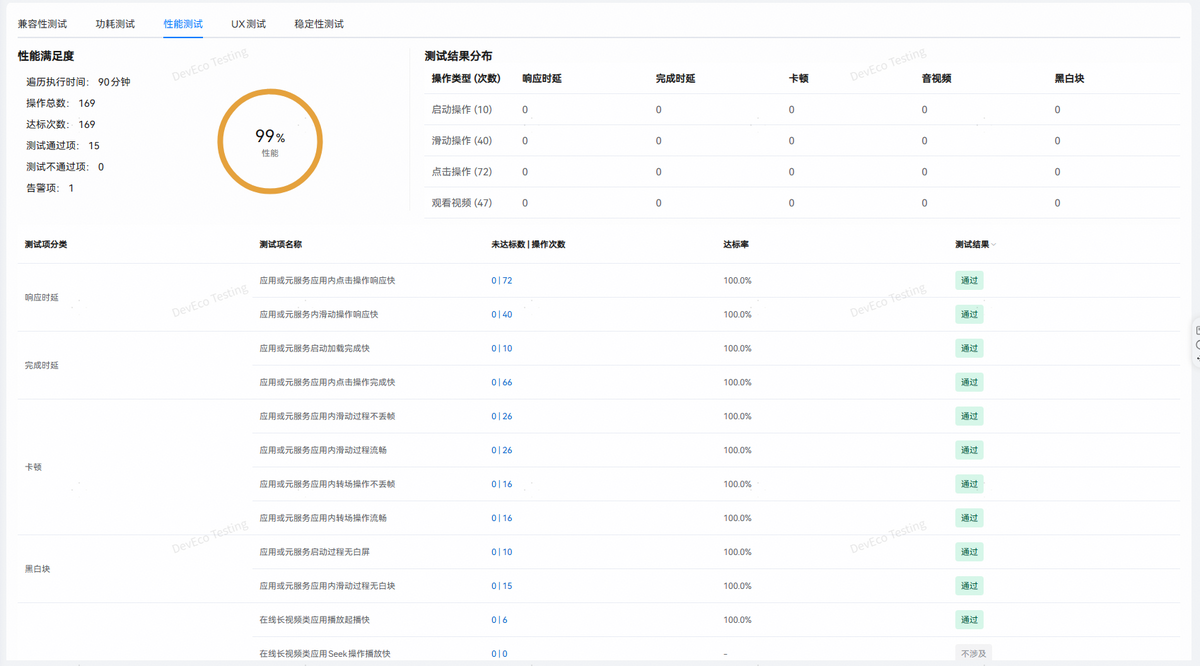Open the 0 | 40 swipe response count link
Image resolution: width=1200 pixels, height=666 pixels.
501,315
